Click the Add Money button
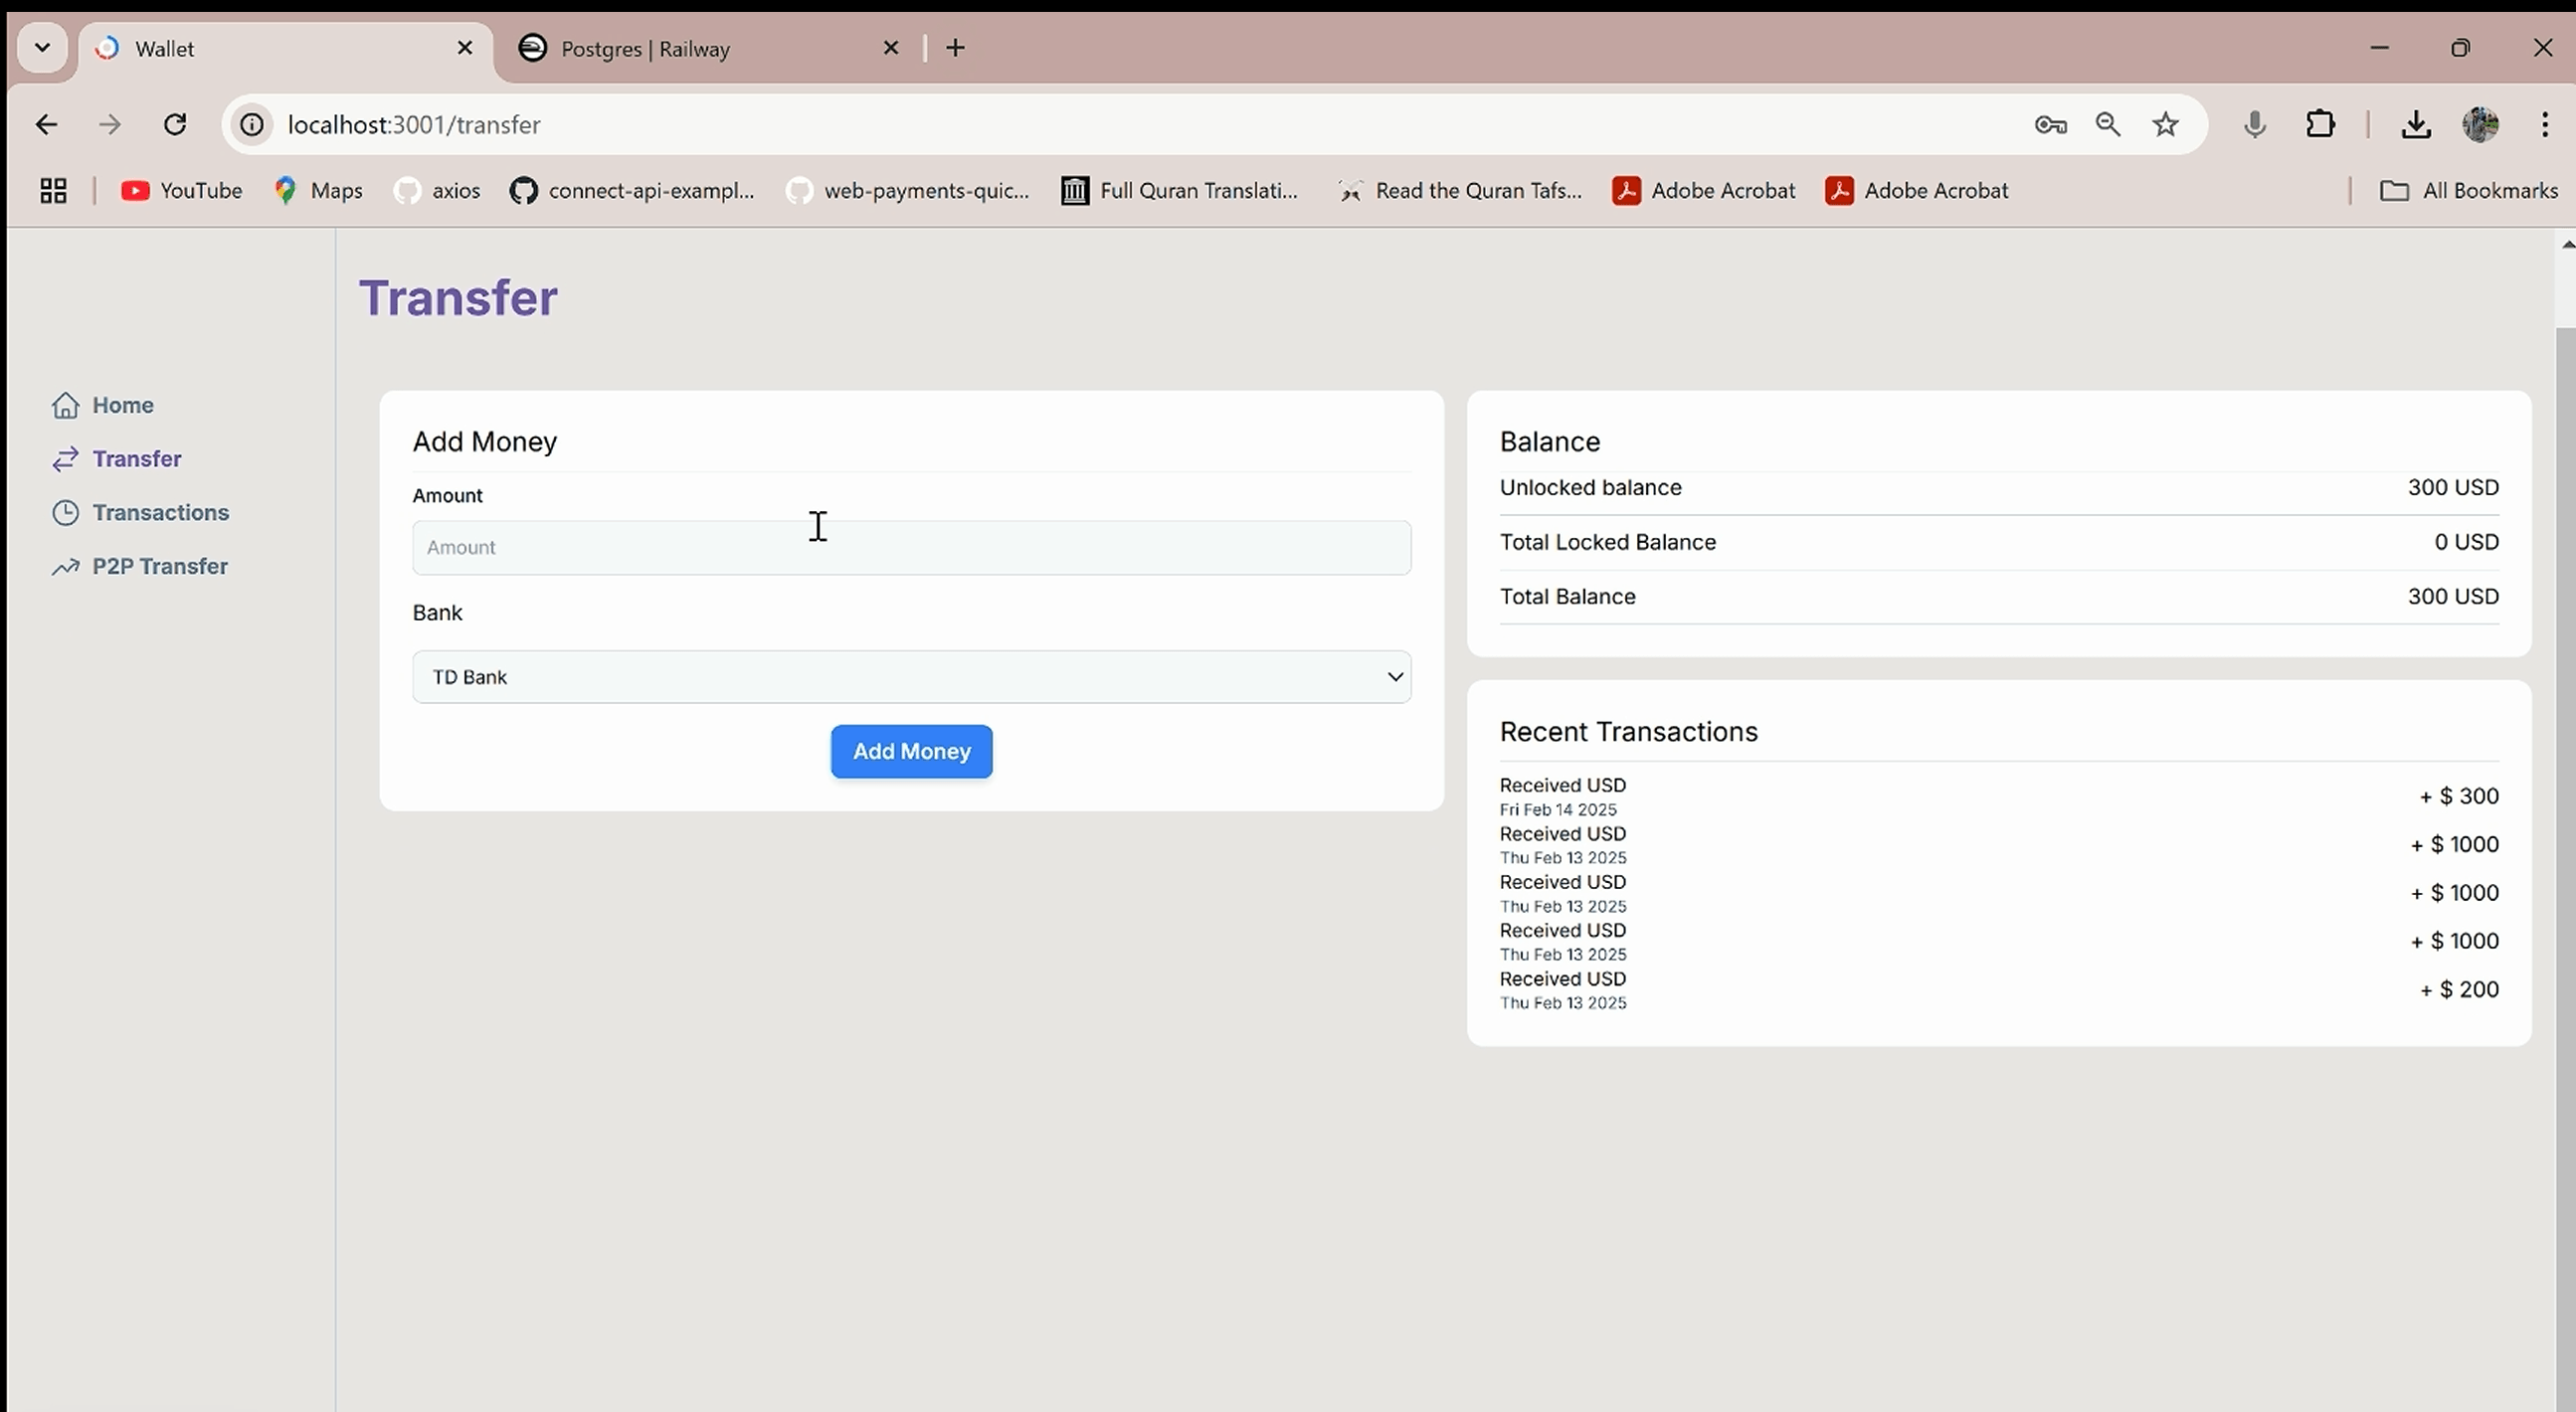Viewport: 2576px width, 1412px height. click(911, 751)
